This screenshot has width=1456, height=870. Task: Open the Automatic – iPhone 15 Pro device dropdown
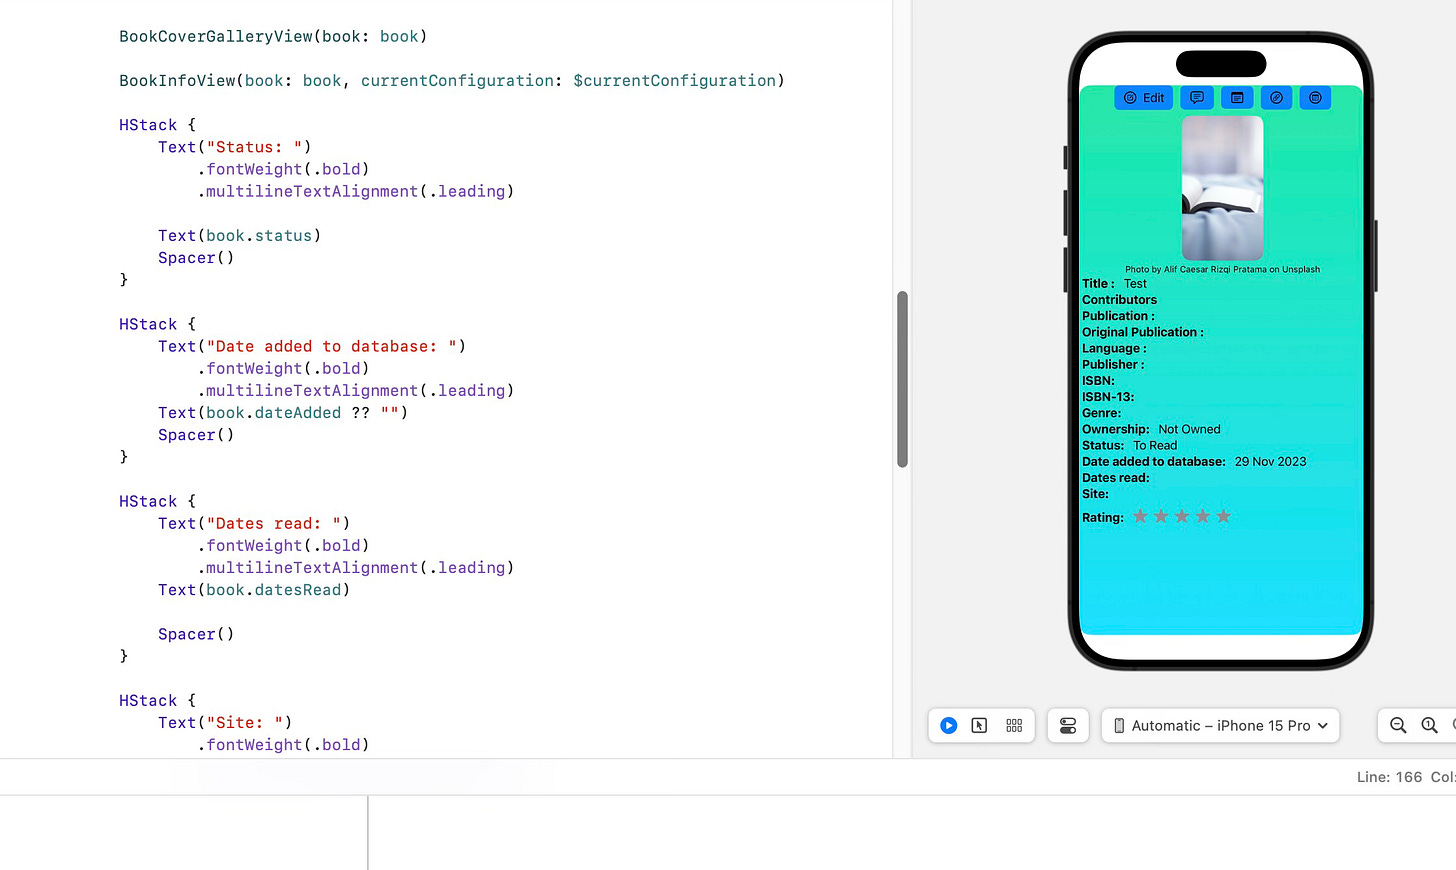tap(1220, 725)
